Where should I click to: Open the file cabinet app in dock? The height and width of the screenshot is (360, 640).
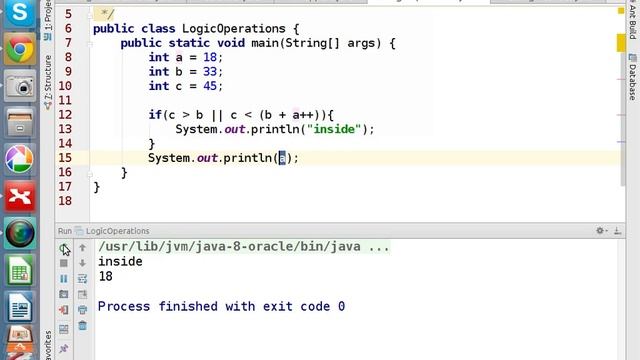coord(19,122)
